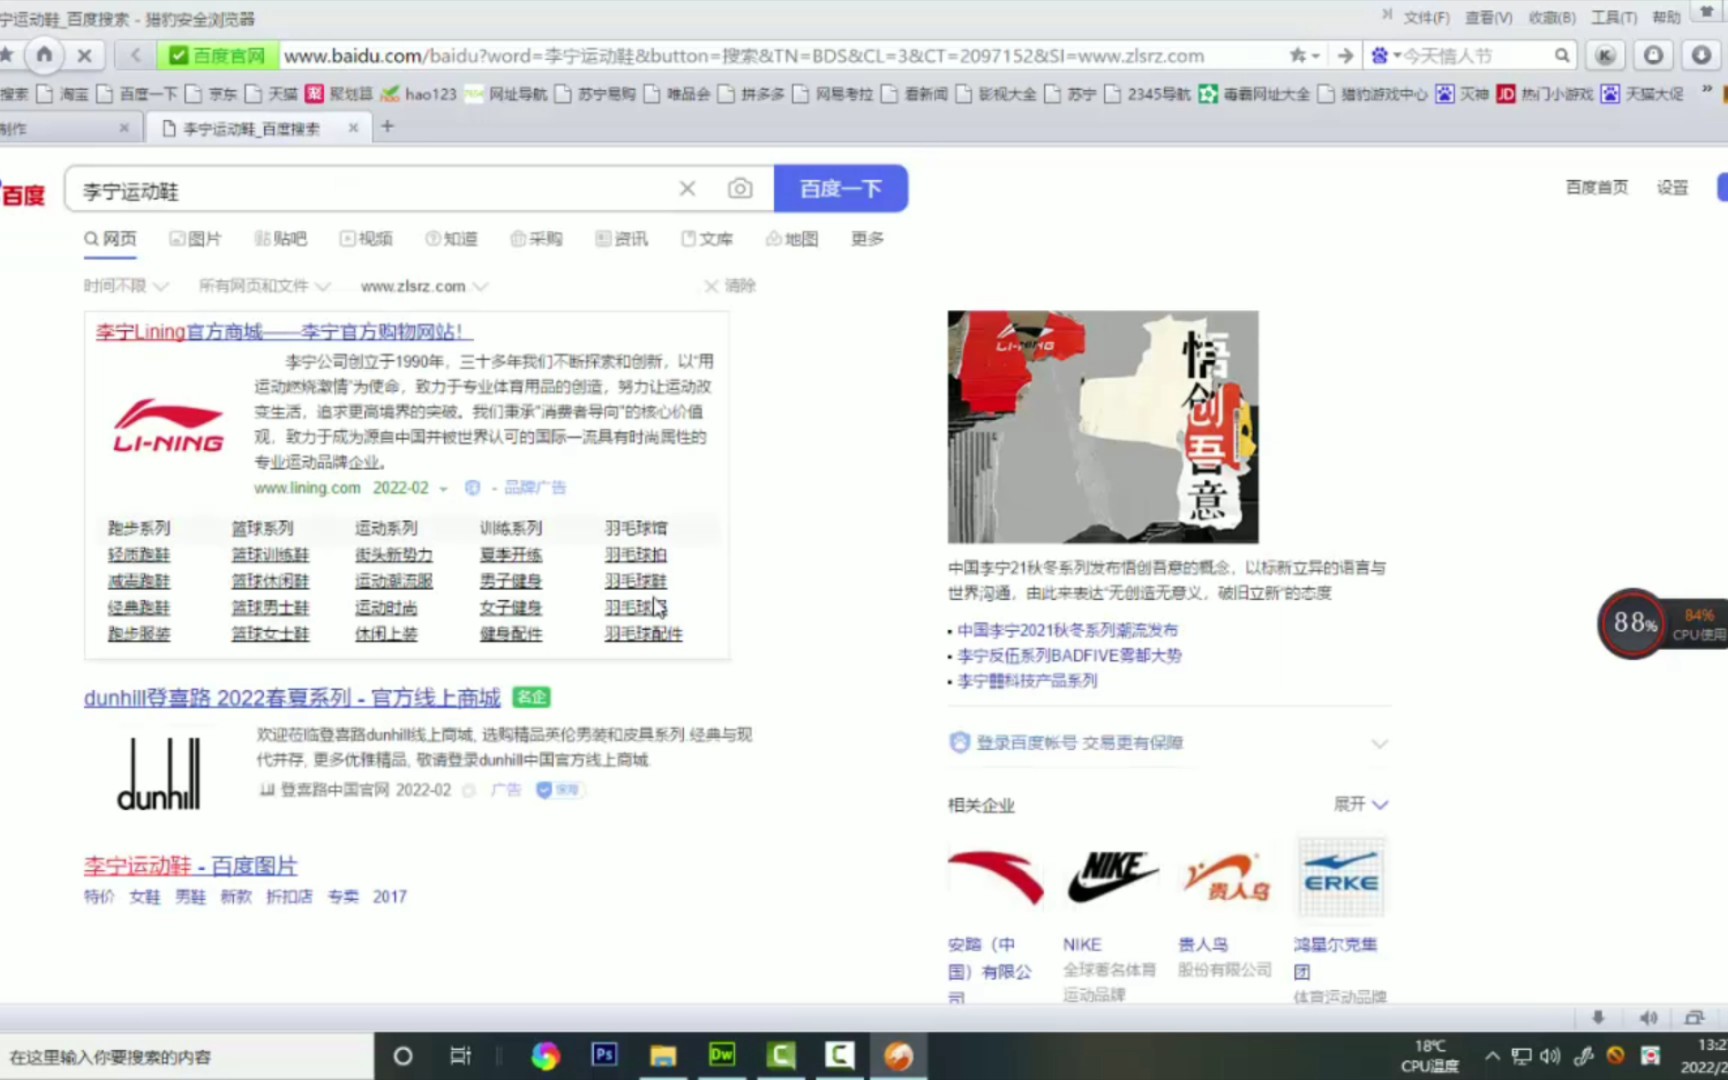Open the 文件(F) menu
Viewport: 1728px width, 1080px height.
tap(1426, 18)
